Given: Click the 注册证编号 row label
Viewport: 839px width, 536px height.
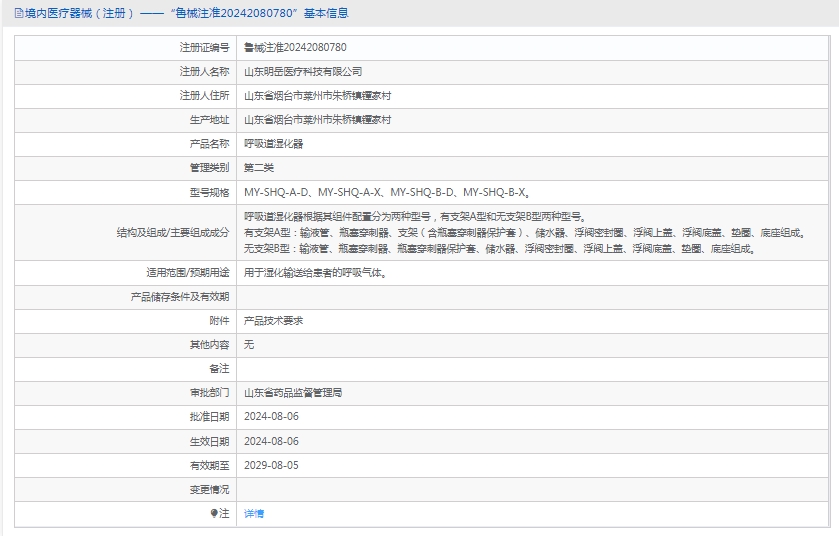Looking at the screenshot, I should click(204, 47).
